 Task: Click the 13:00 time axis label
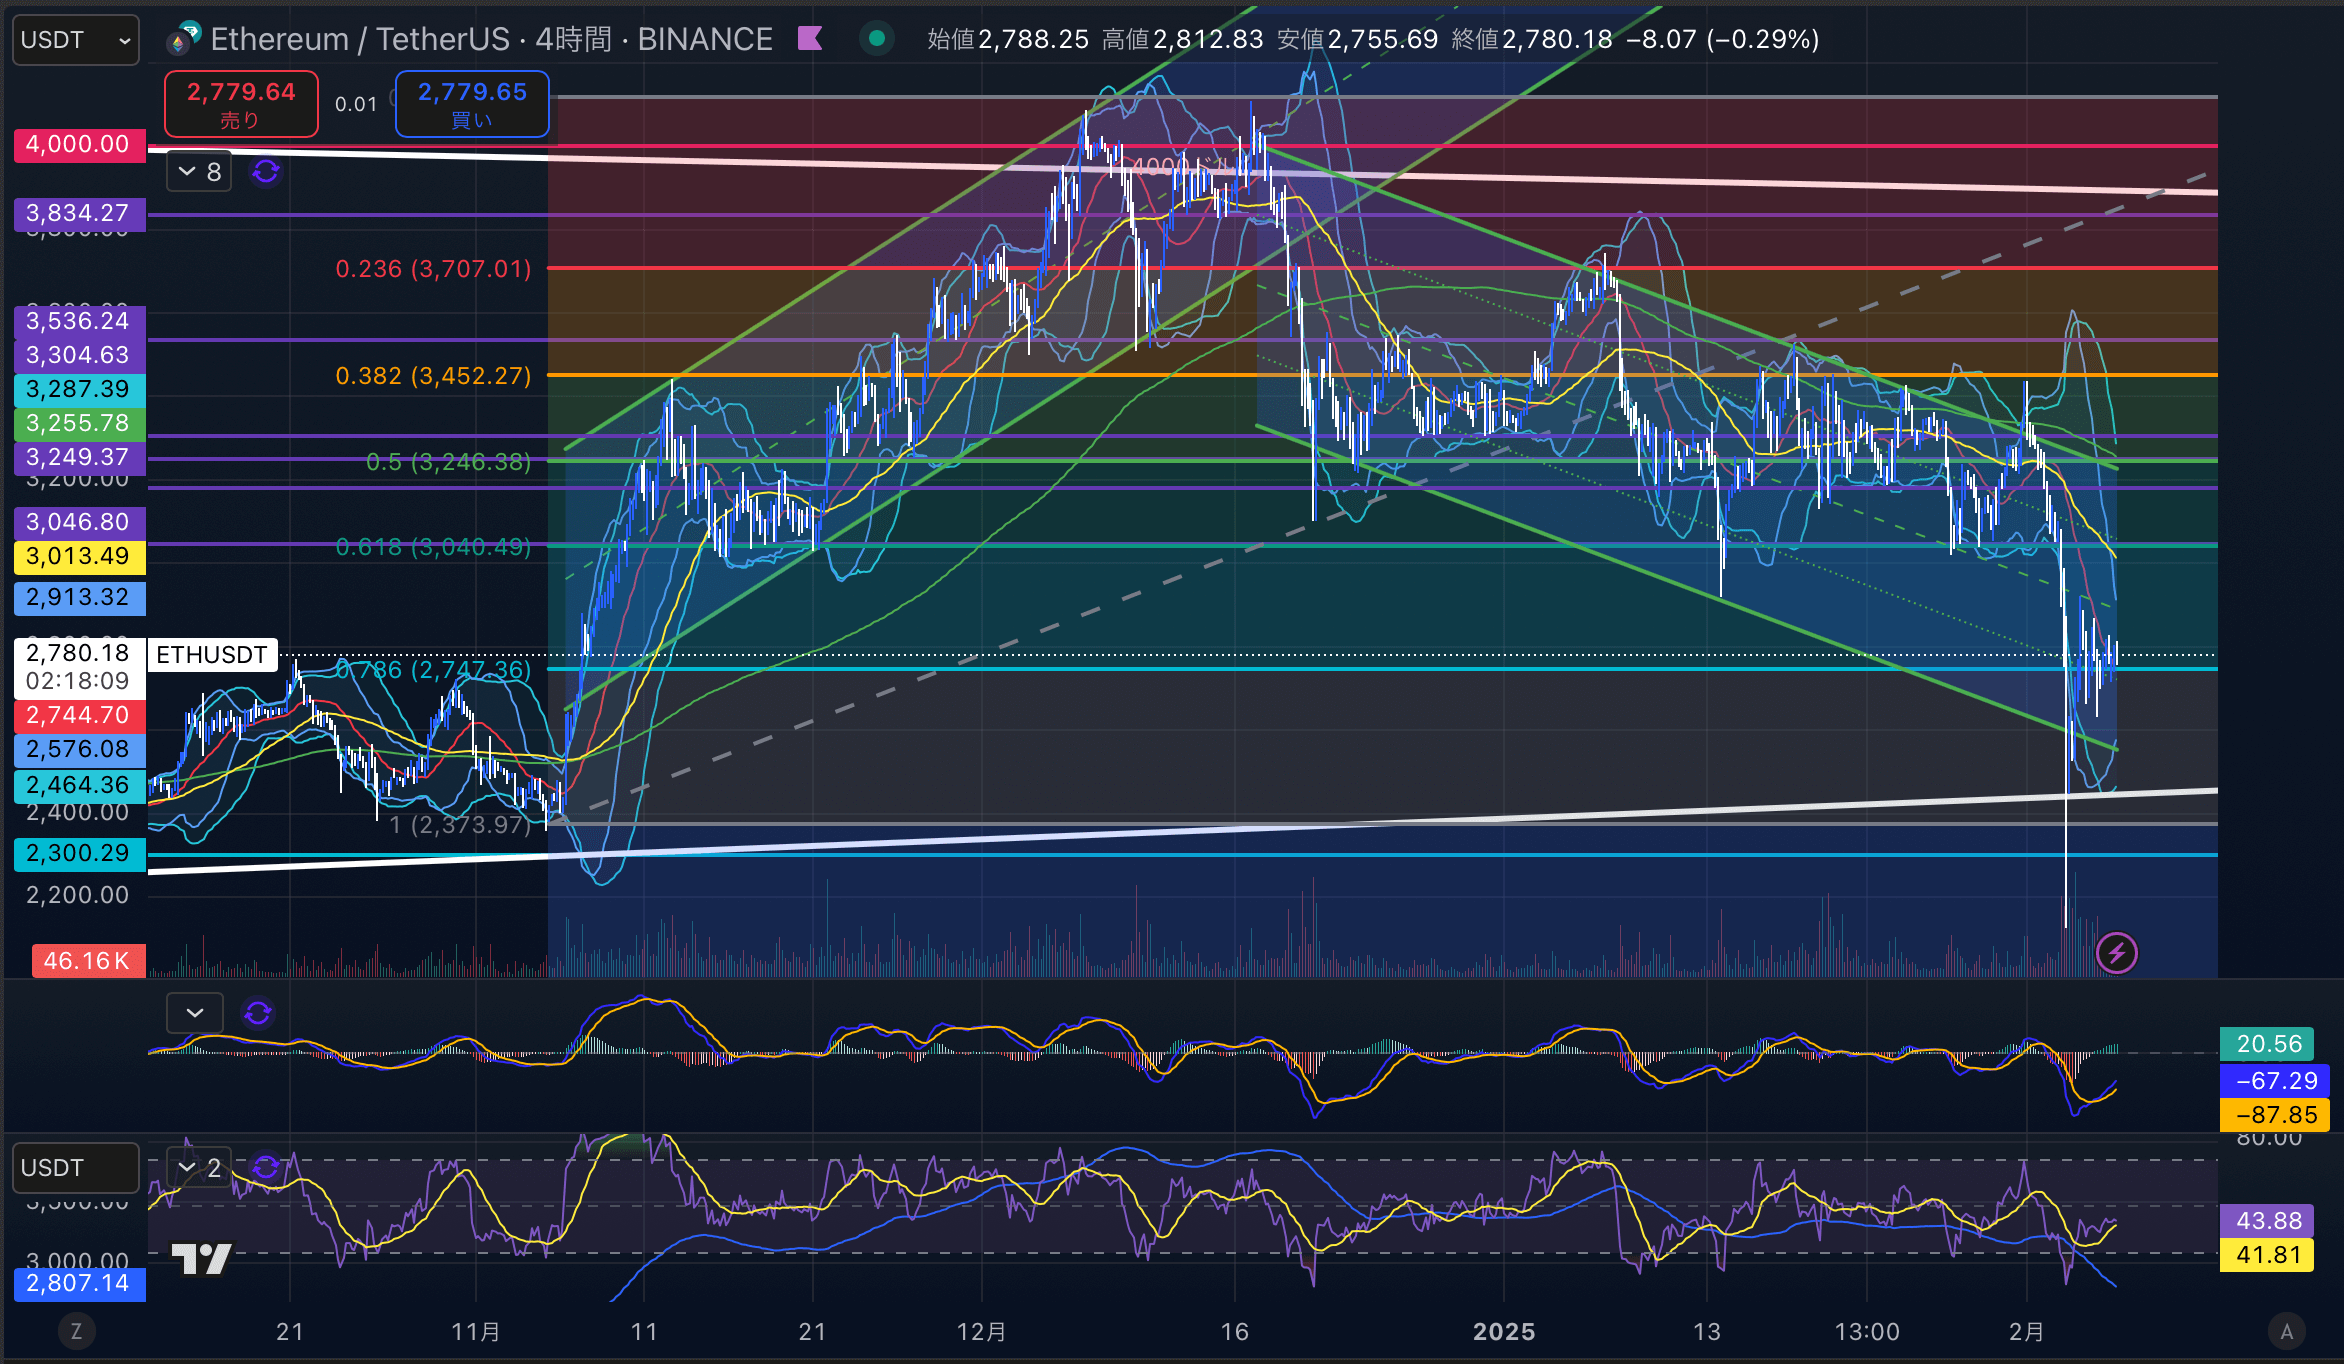[1867, 1332]
